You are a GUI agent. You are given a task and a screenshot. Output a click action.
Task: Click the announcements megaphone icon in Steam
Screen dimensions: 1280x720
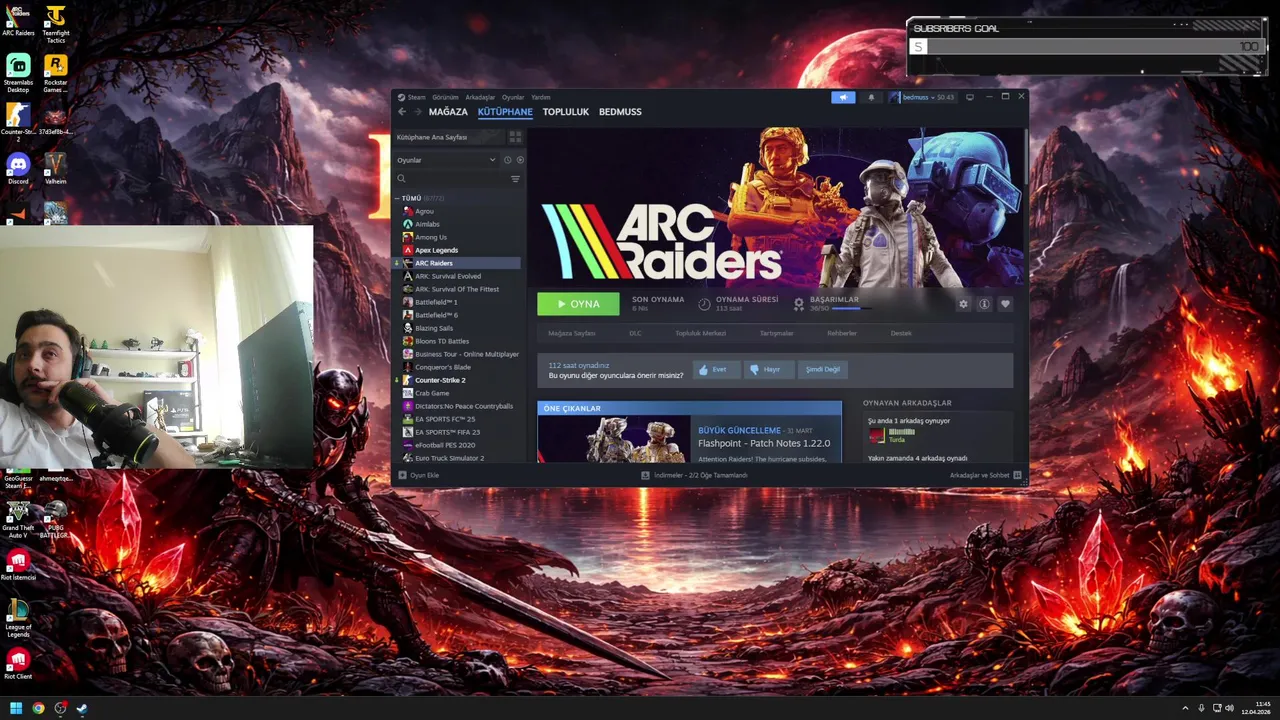tap(843, 97)
